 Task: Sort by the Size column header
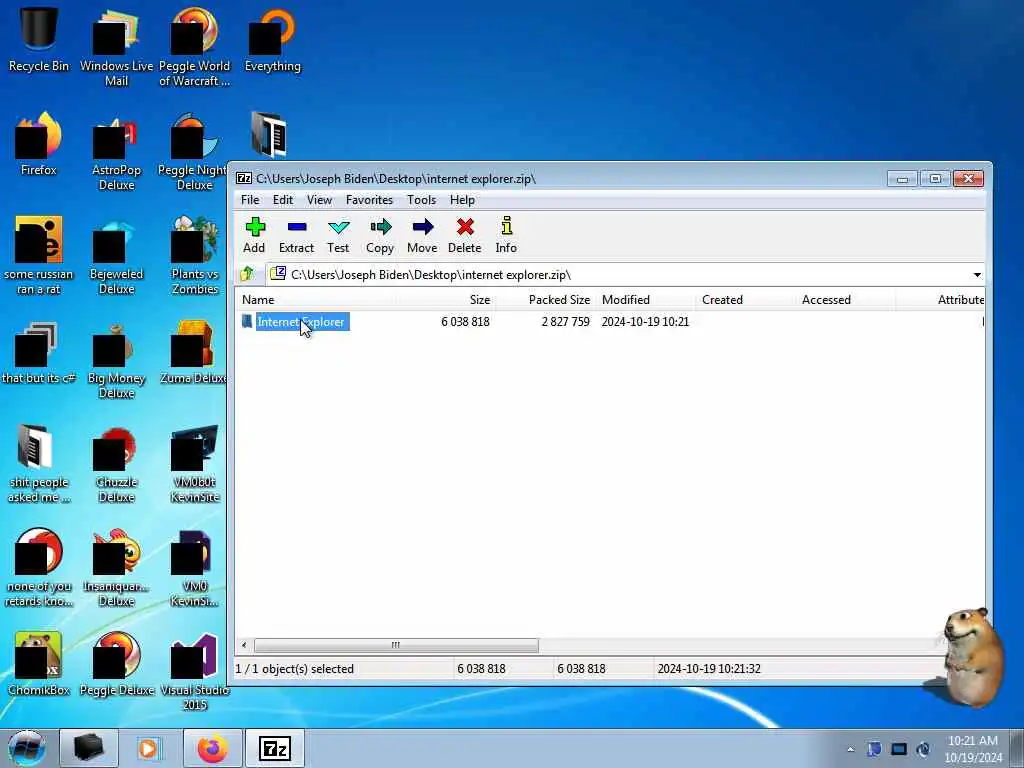pos(445,300)
